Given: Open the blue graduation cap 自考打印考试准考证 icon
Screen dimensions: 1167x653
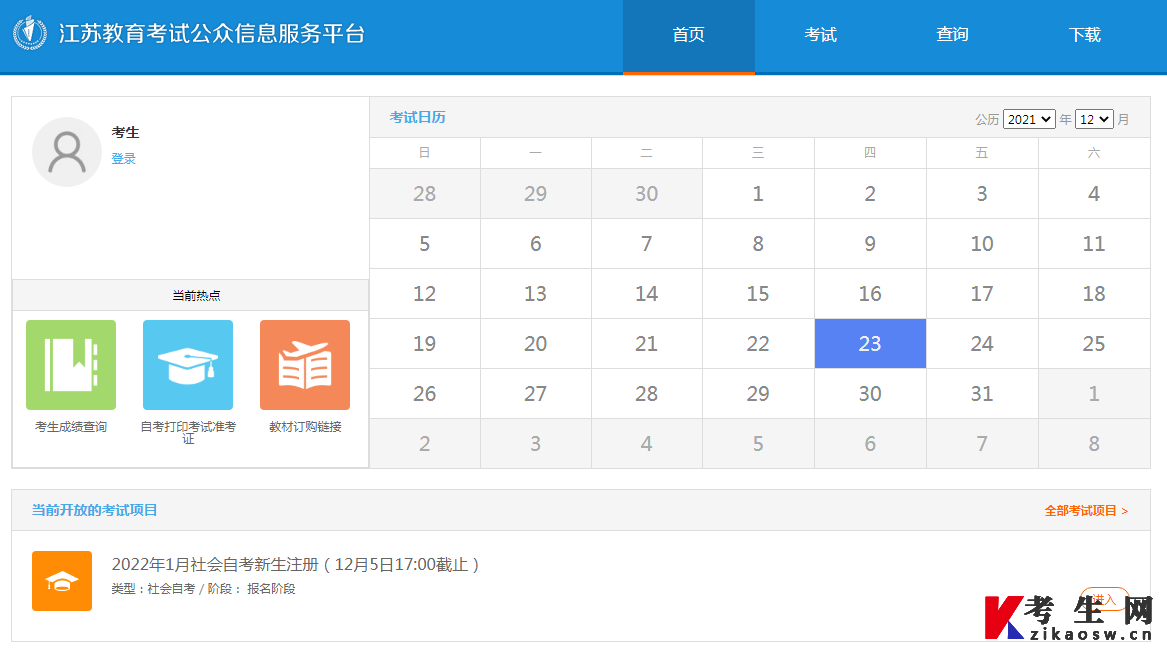Looking at the screenshot, I should tap(188, 365).
